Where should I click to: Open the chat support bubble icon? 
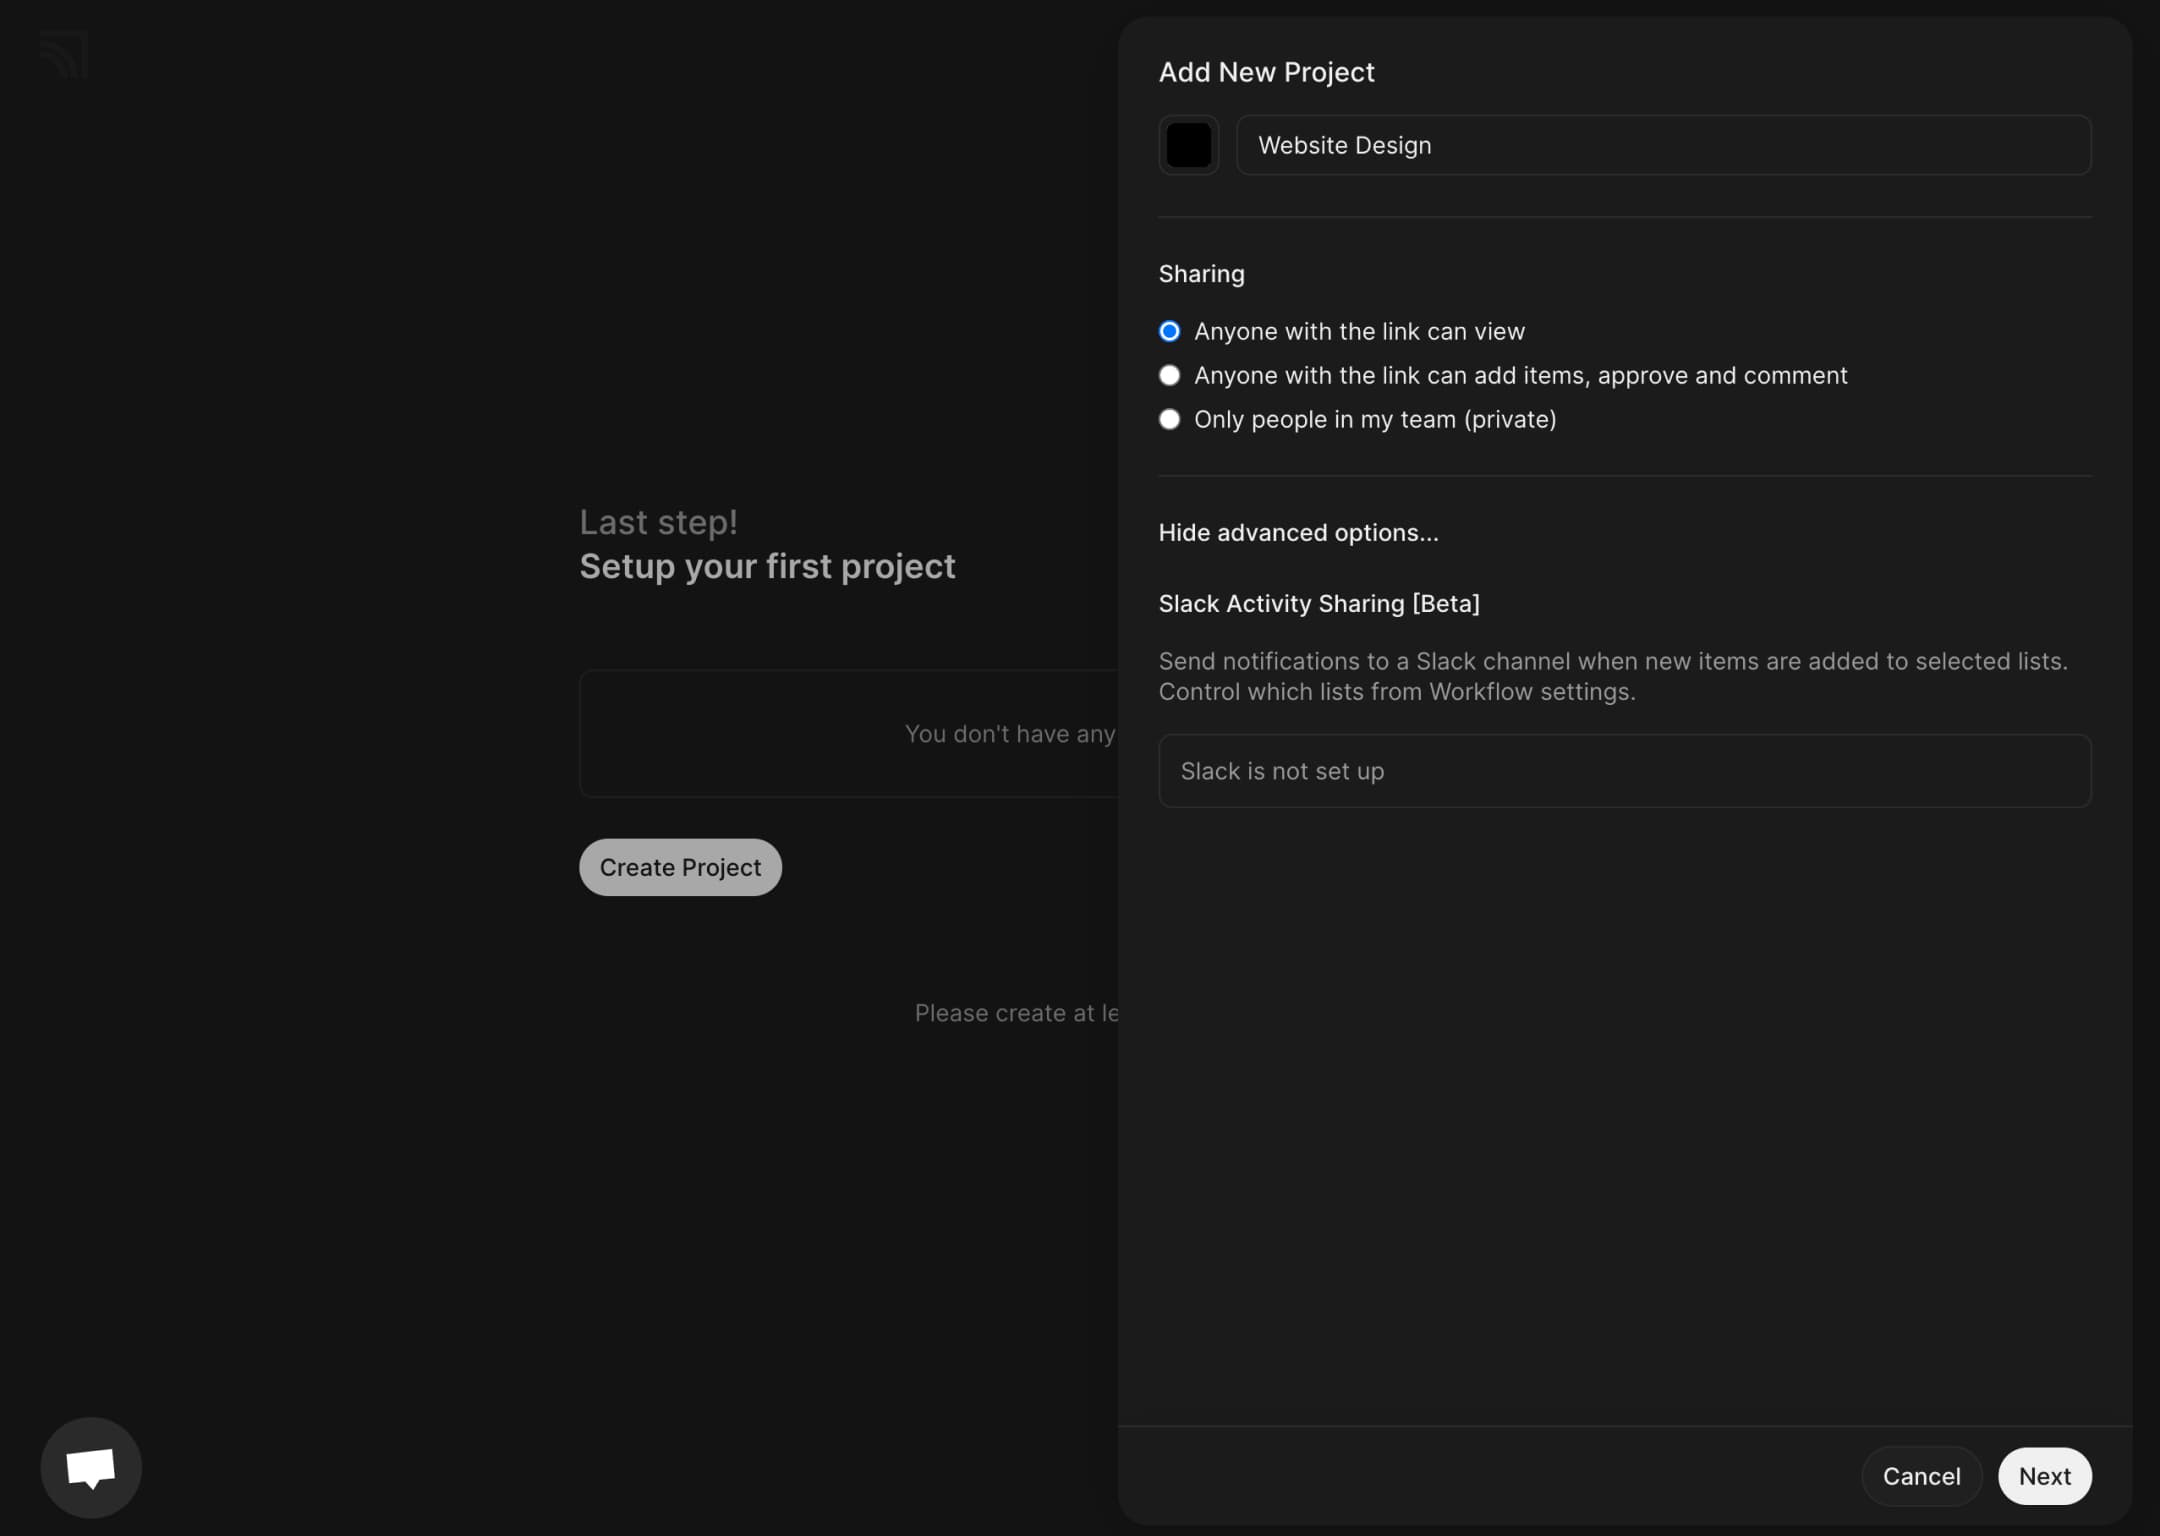coord(91,1467)
